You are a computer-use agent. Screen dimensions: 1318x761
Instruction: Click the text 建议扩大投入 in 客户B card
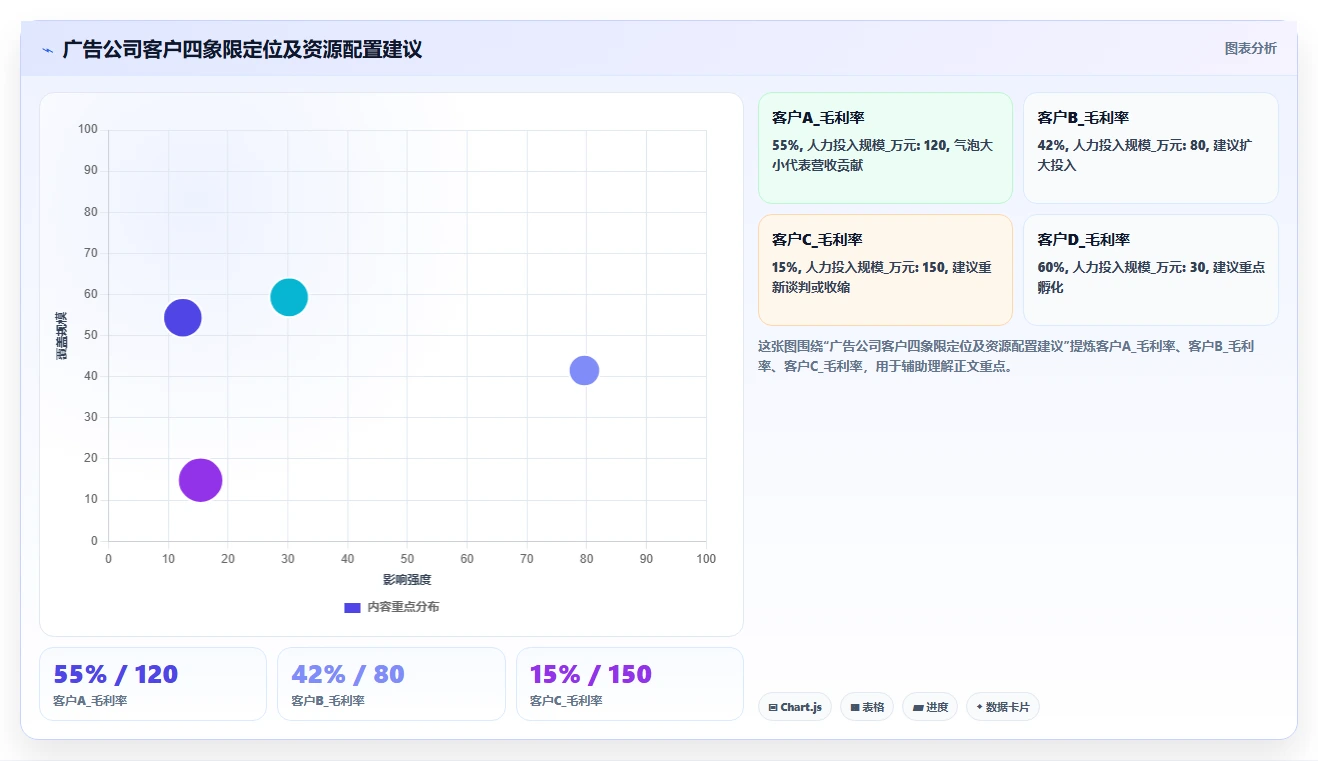click(x=1145, y=155)
